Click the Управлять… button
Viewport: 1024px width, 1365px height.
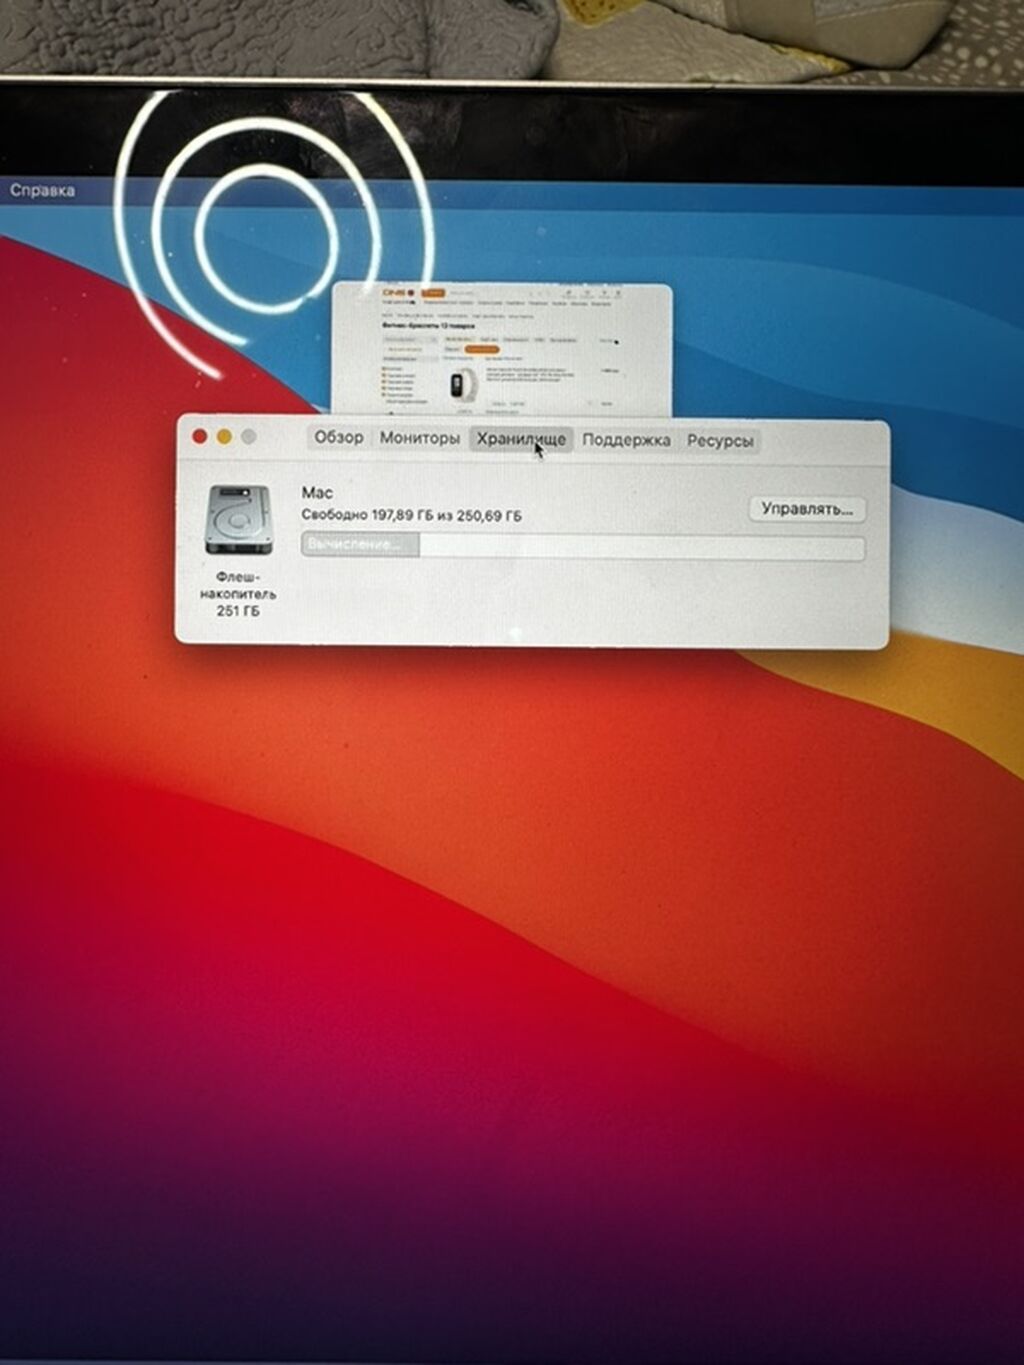[x=807, y=509]
